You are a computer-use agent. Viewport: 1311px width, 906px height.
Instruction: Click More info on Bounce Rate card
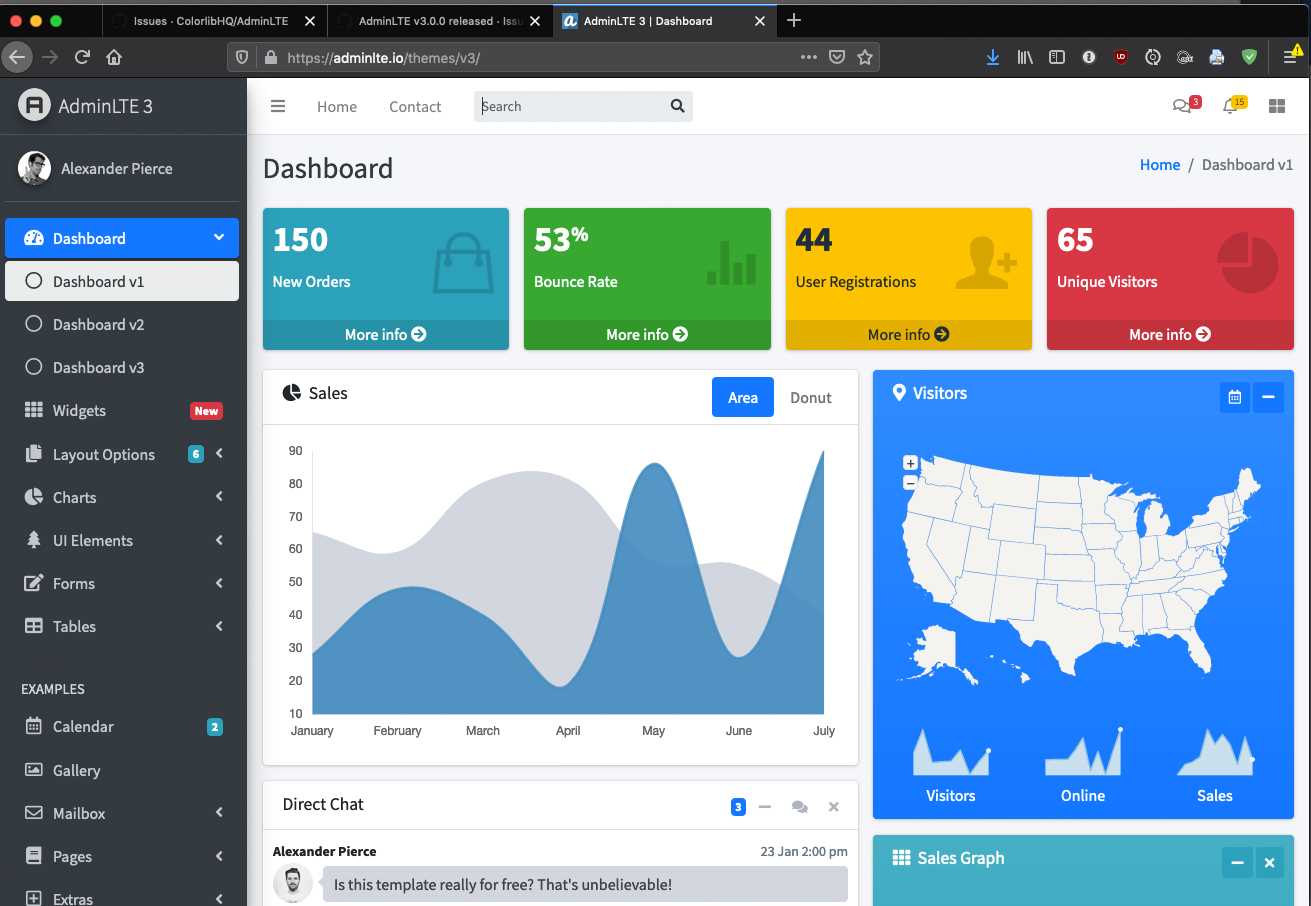(647, 334)
